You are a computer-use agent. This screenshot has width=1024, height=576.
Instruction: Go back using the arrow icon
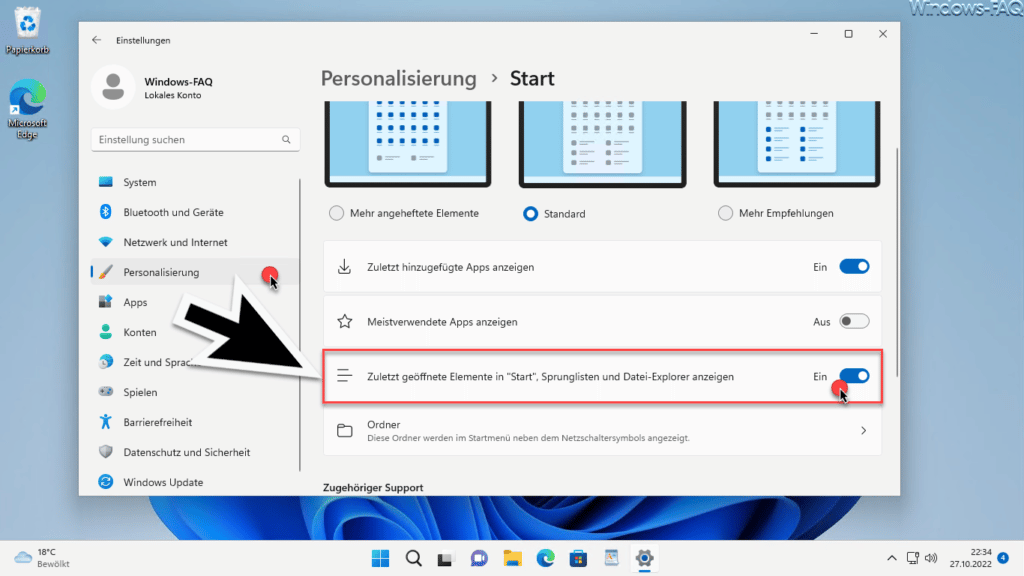pos(97,40)
